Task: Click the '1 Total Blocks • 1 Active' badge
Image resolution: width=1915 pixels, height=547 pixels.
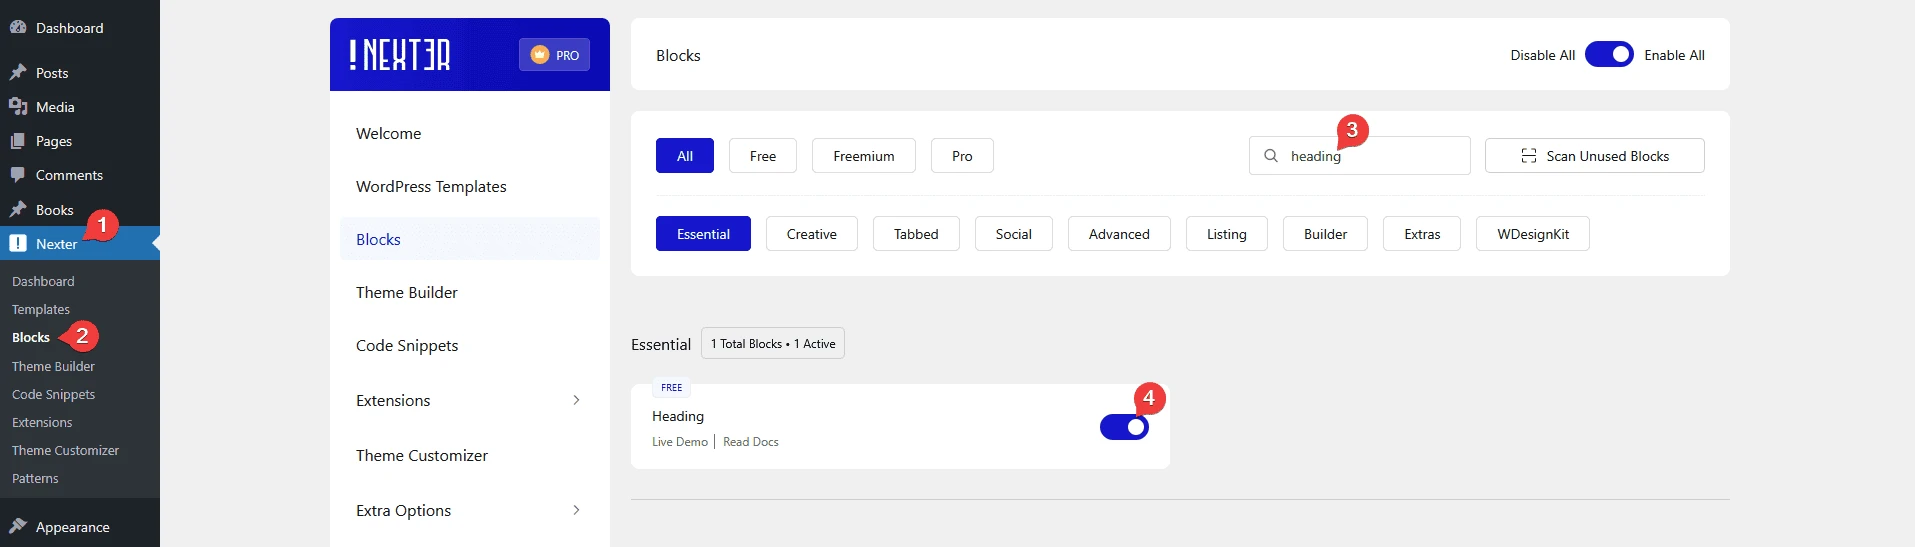Action: (x=773, y=344)
